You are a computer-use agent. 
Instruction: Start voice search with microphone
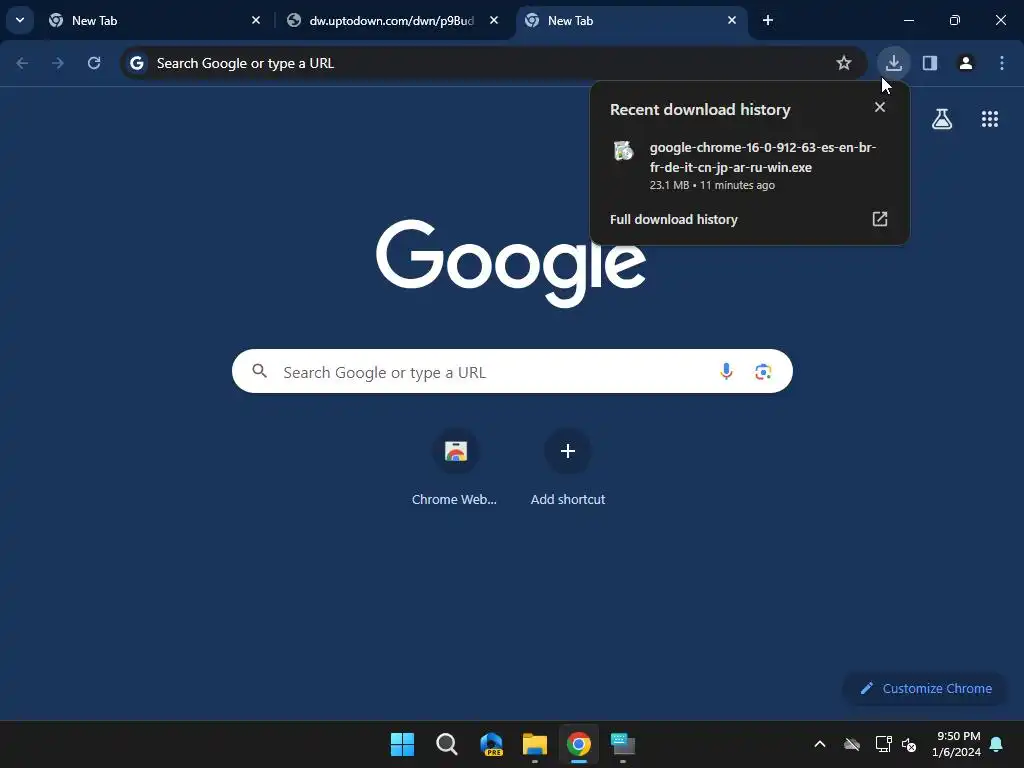(x=726, y=372)
